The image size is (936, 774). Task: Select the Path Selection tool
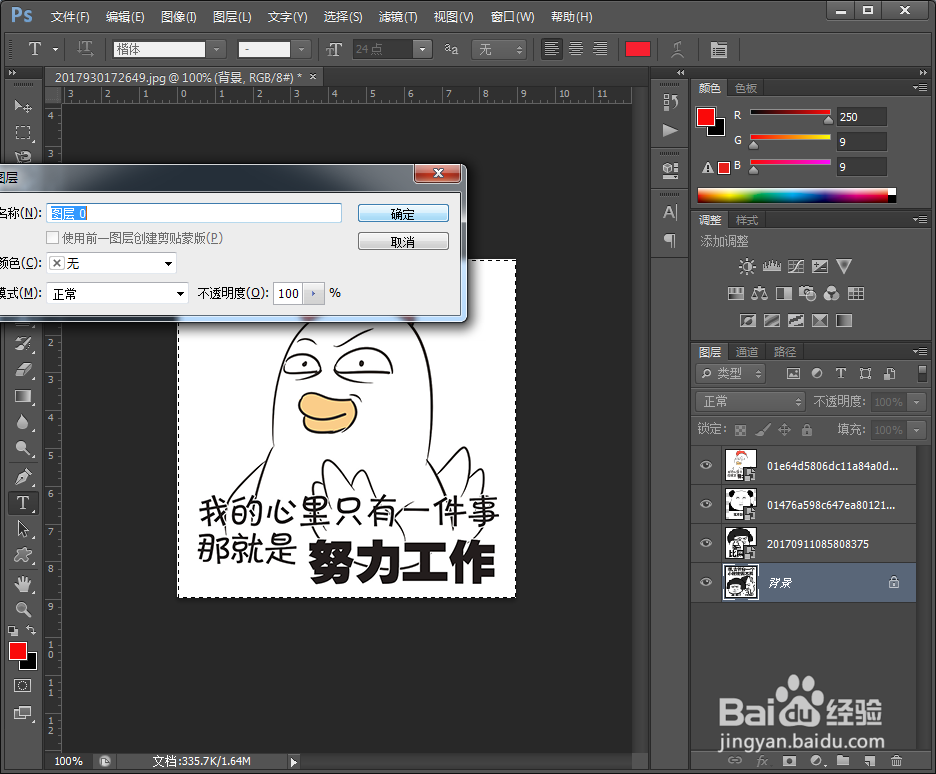pos(23,529)
